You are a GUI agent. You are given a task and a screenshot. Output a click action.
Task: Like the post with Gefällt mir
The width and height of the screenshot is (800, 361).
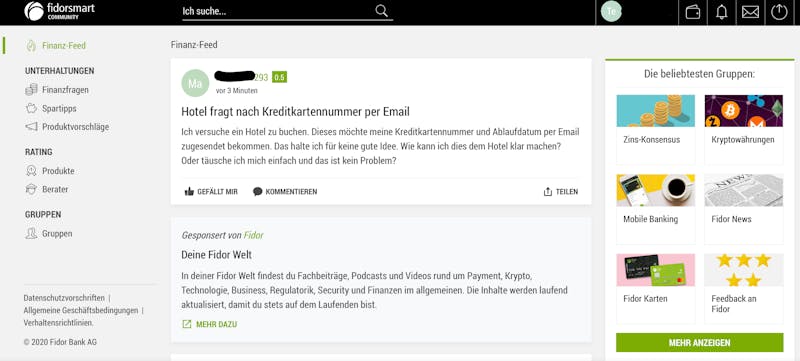211,192
